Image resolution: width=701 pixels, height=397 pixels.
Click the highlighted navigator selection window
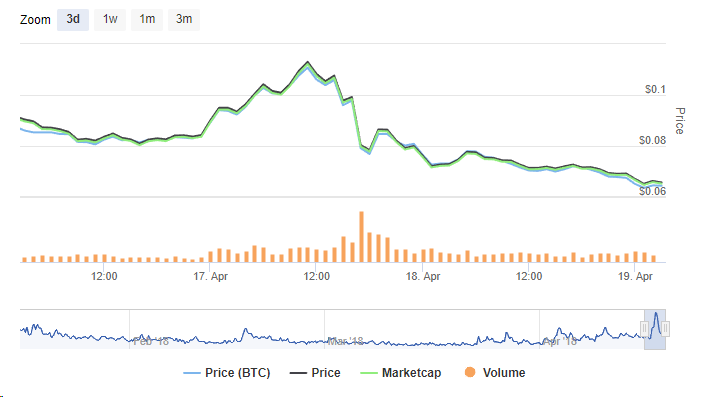point(655,329)
